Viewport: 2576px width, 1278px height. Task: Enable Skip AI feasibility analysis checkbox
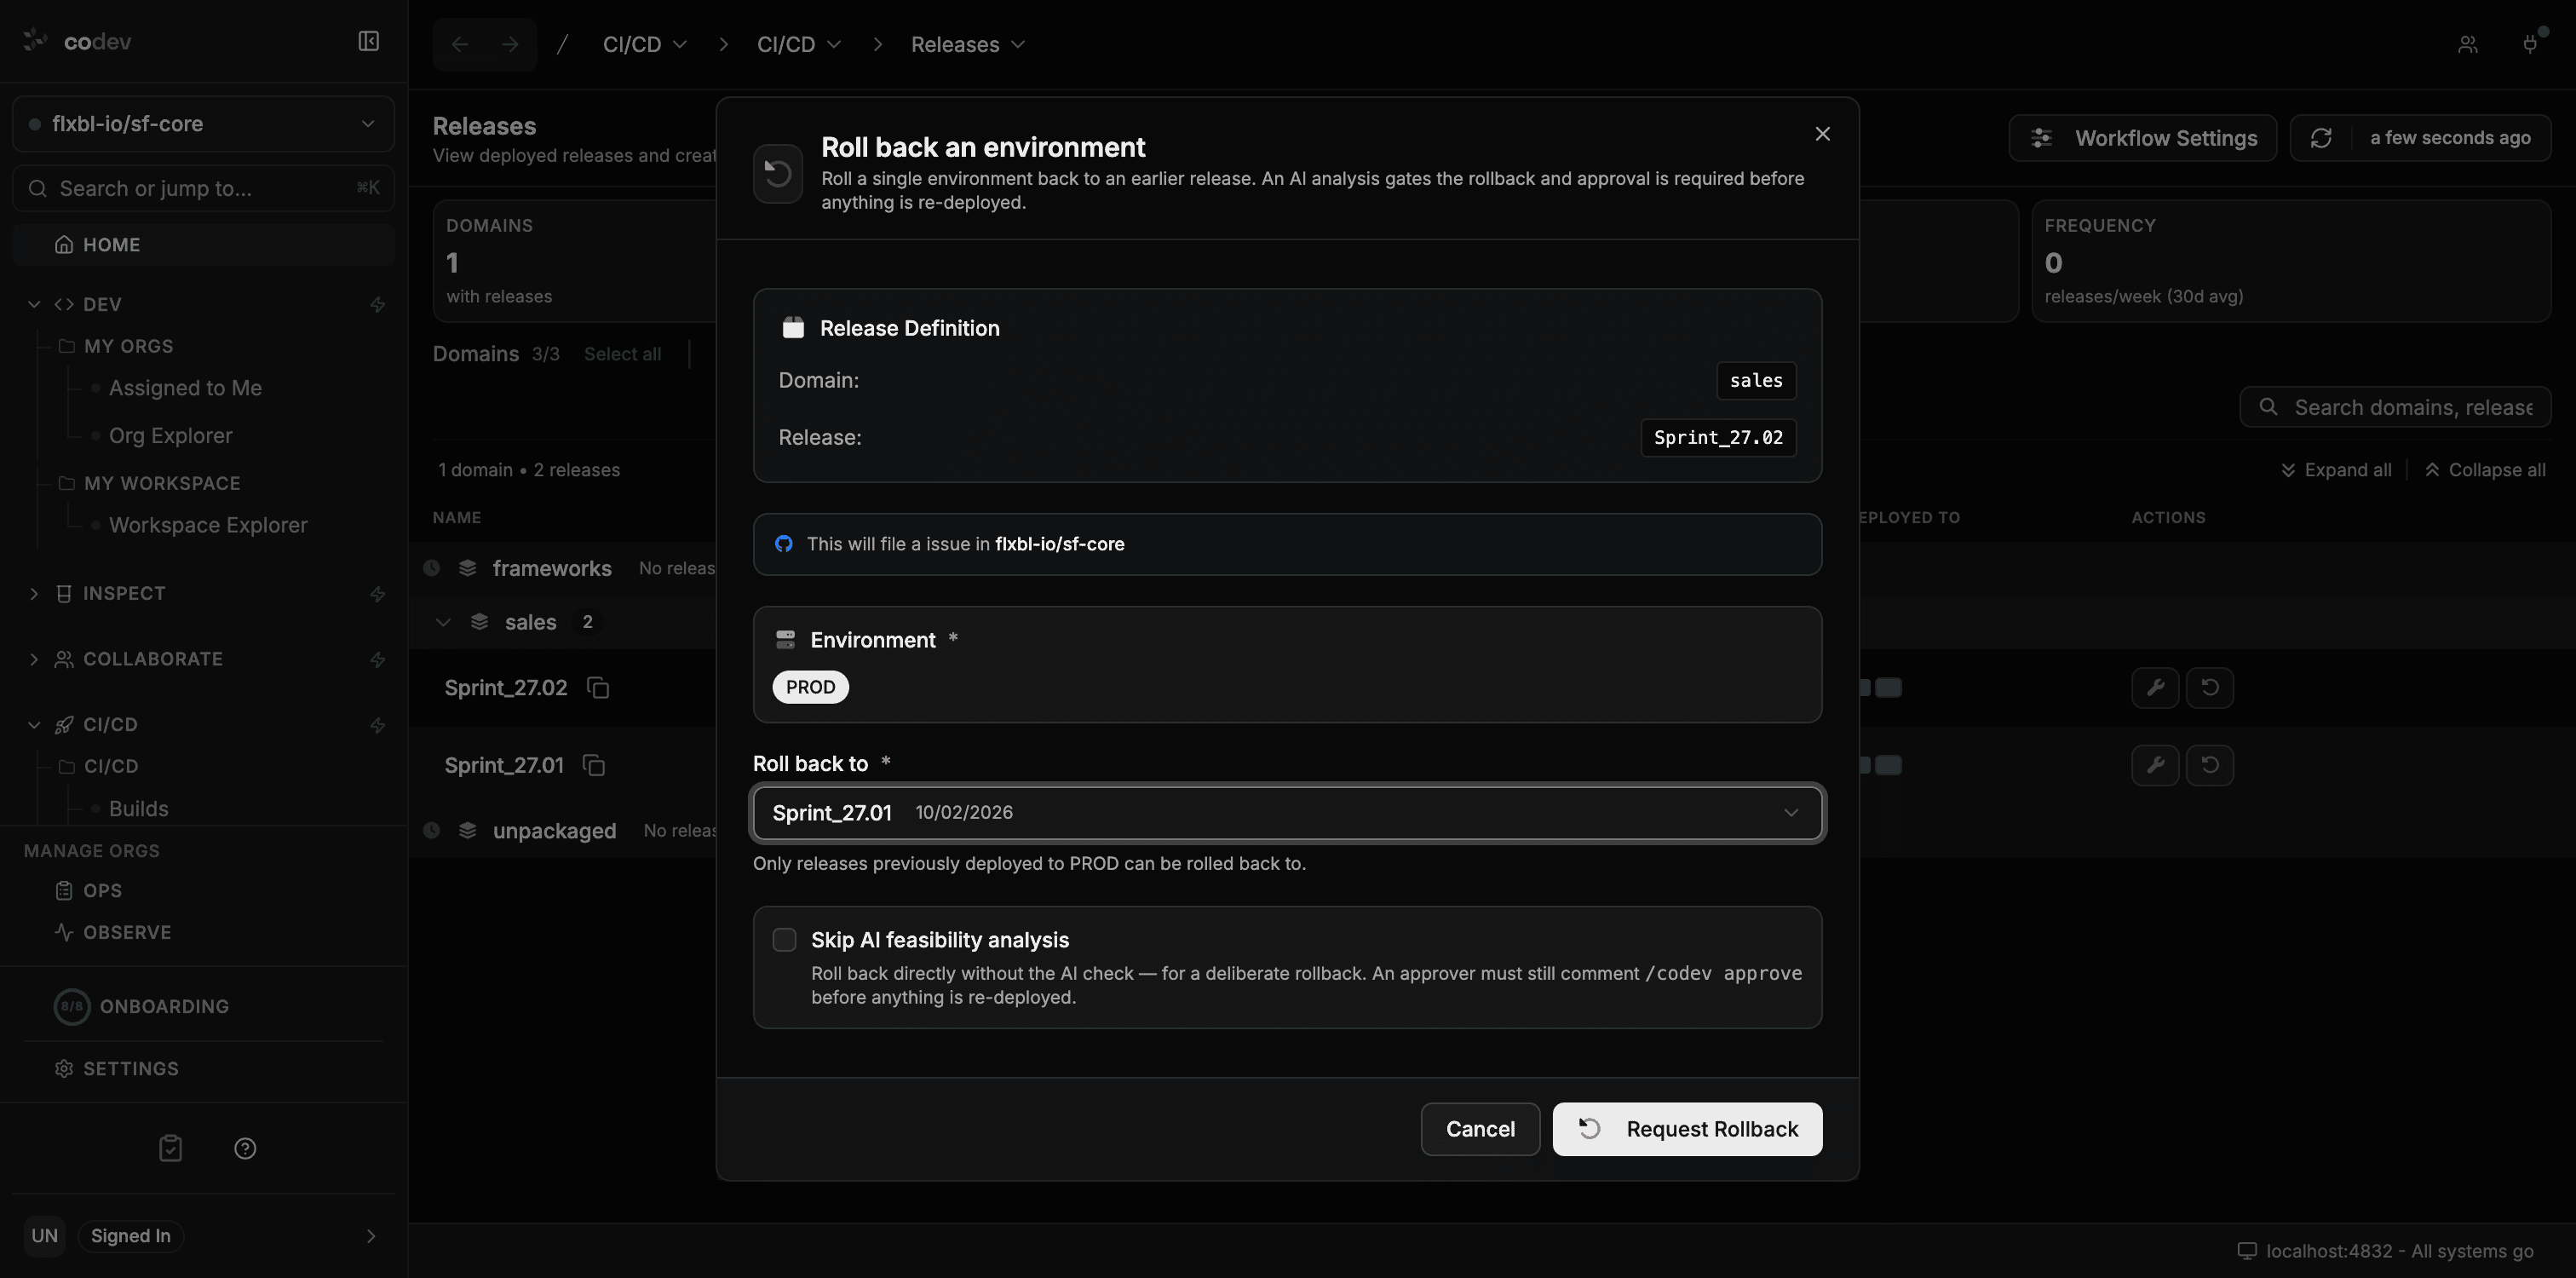click(785, 940)
